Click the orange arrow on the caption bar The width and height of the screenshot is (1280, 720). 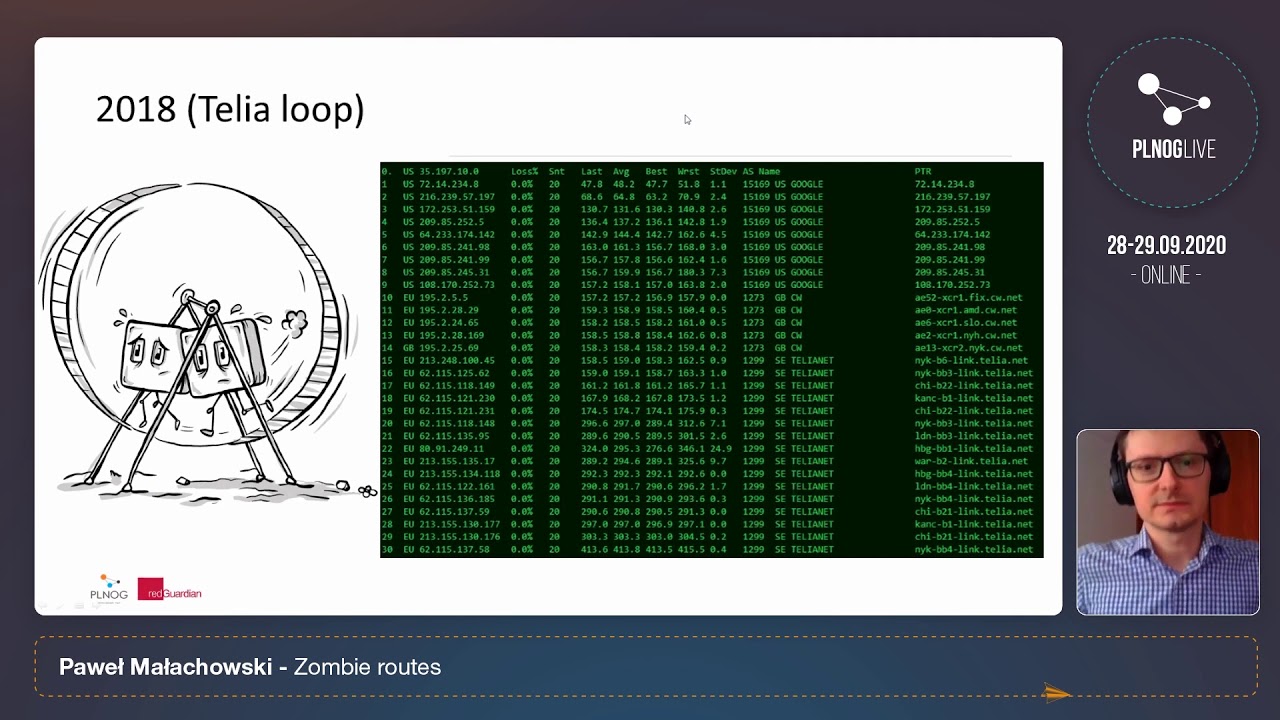1057,692
